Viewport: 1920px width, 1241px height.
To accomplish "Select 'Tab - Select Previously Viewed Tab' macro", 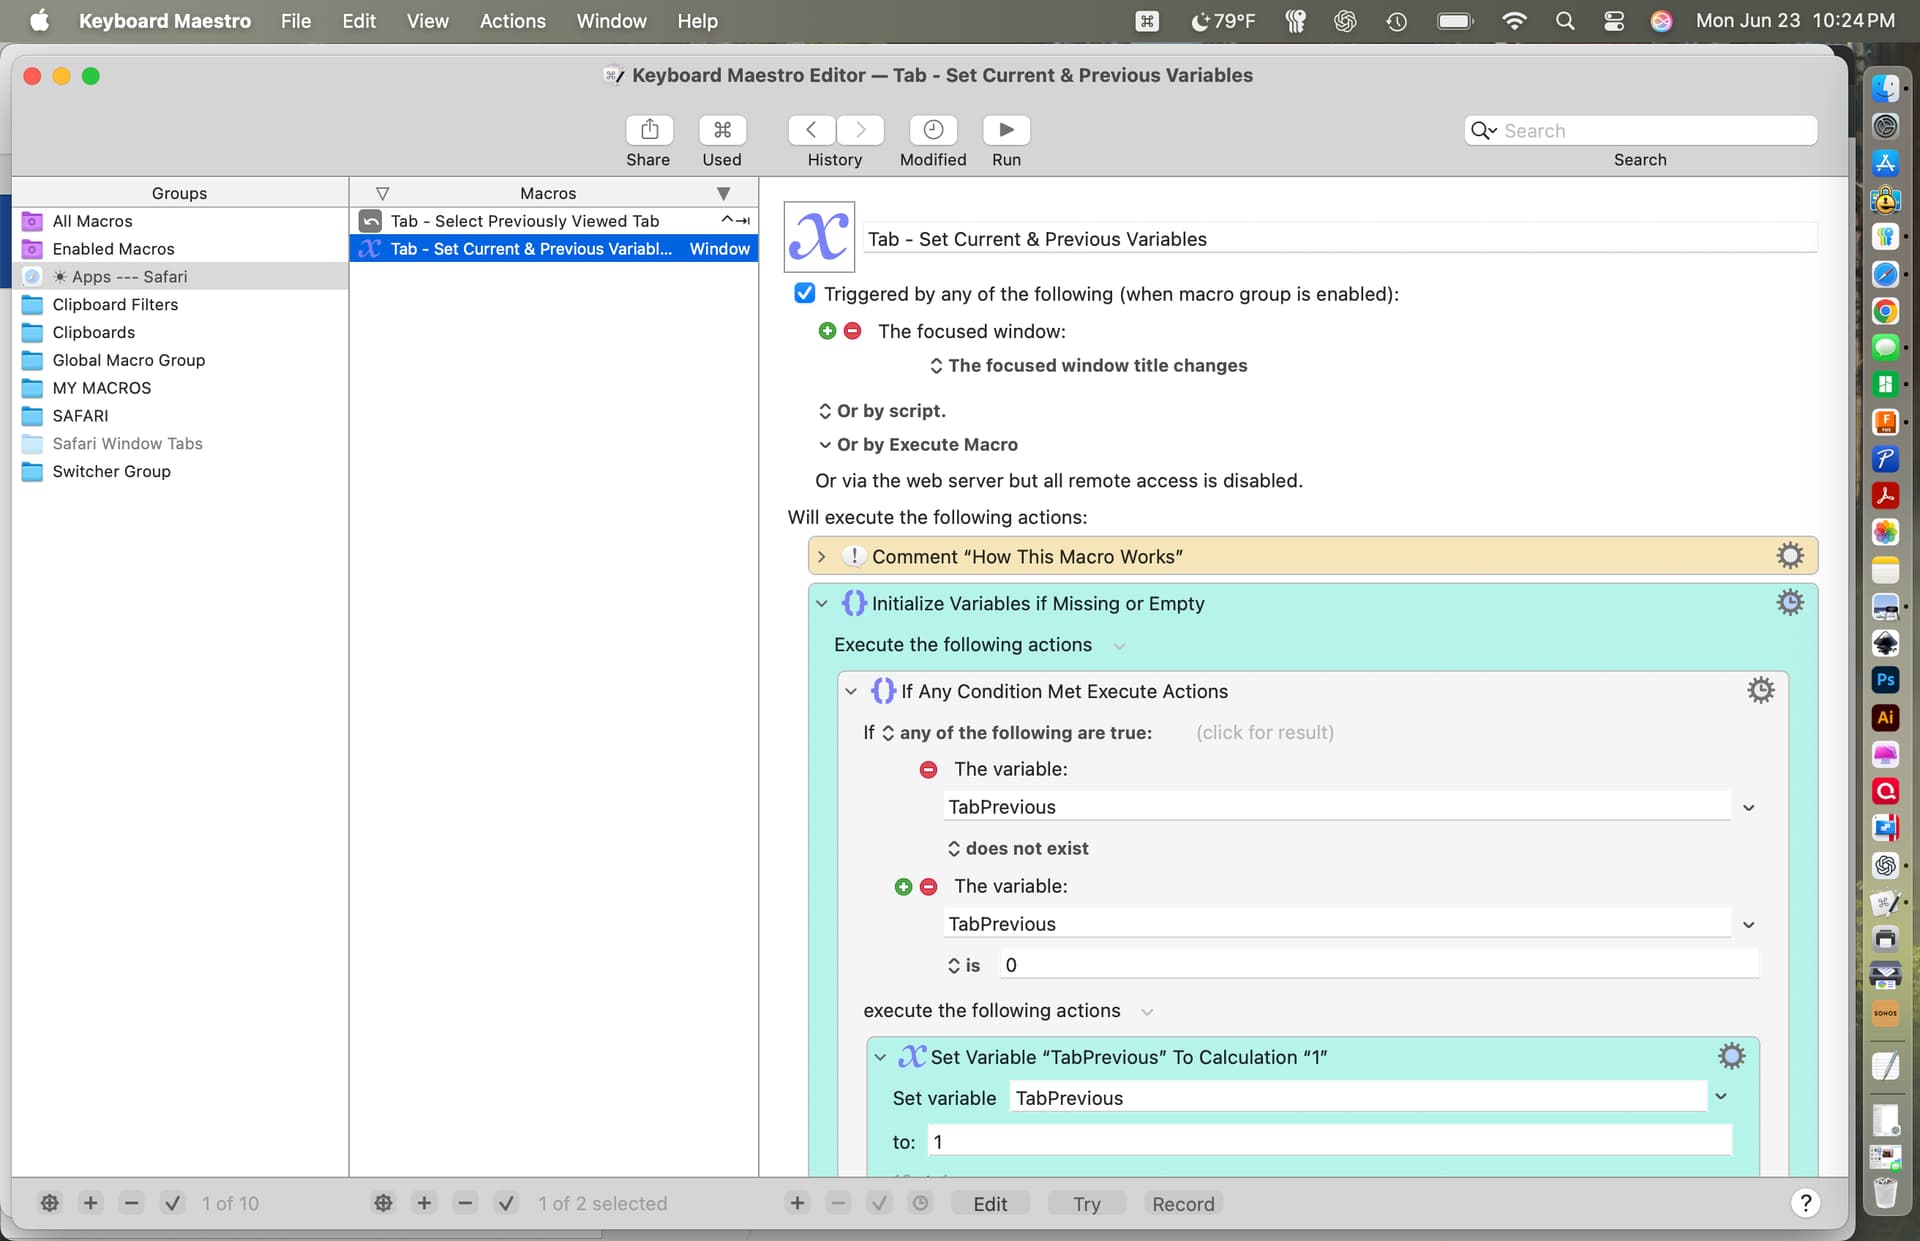I will click(554, 221).
